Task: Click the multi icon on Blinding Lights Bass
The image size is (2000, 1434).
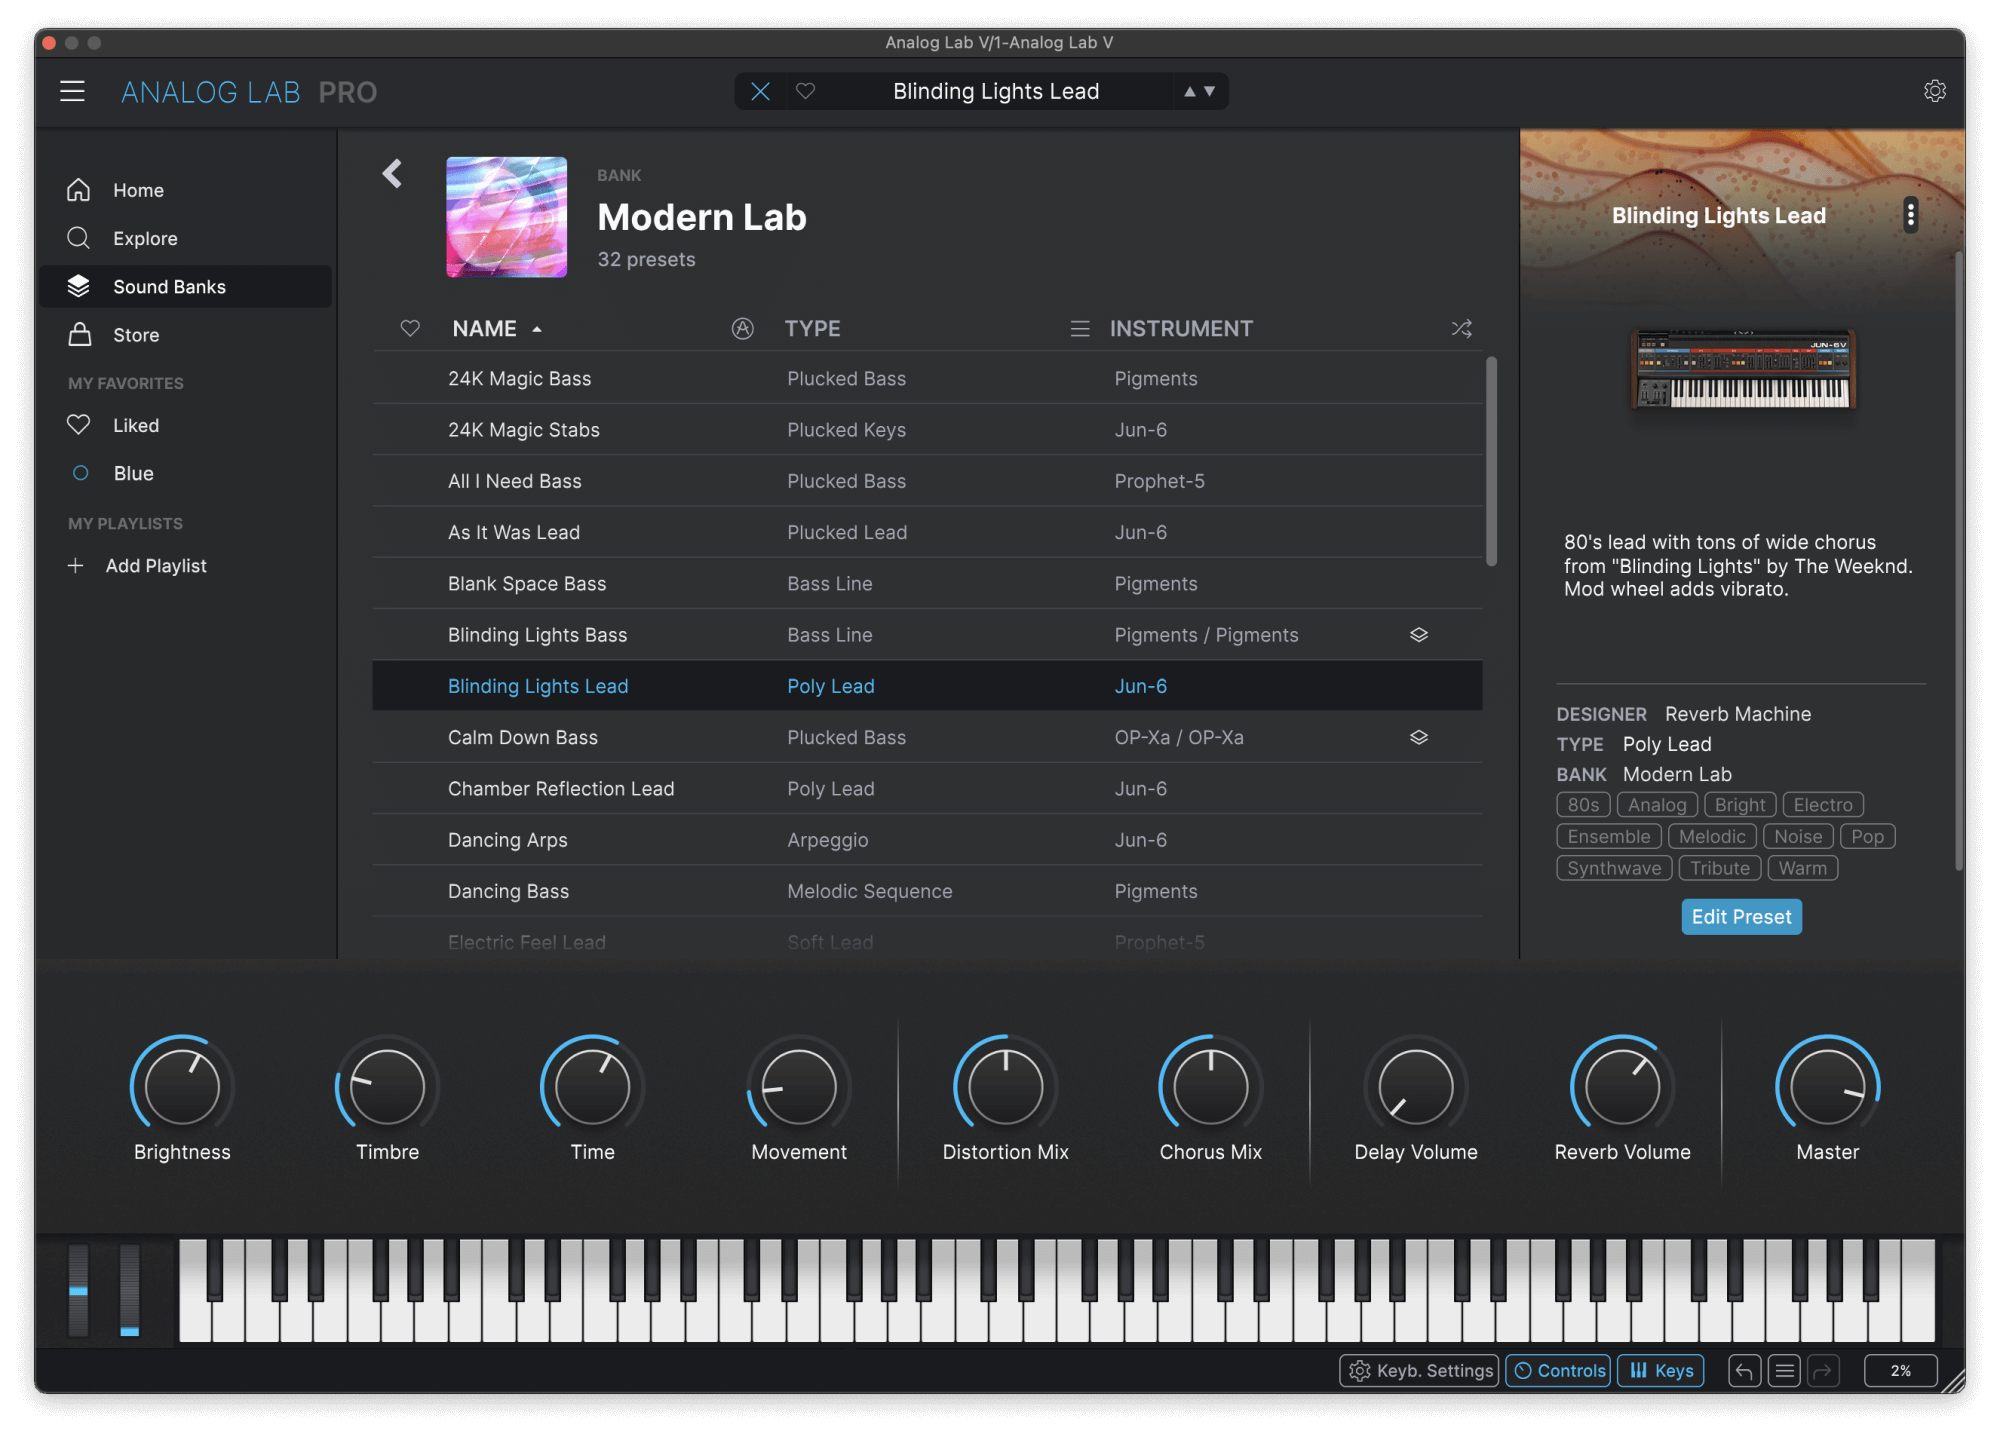Action: [x=1418, y=635]
